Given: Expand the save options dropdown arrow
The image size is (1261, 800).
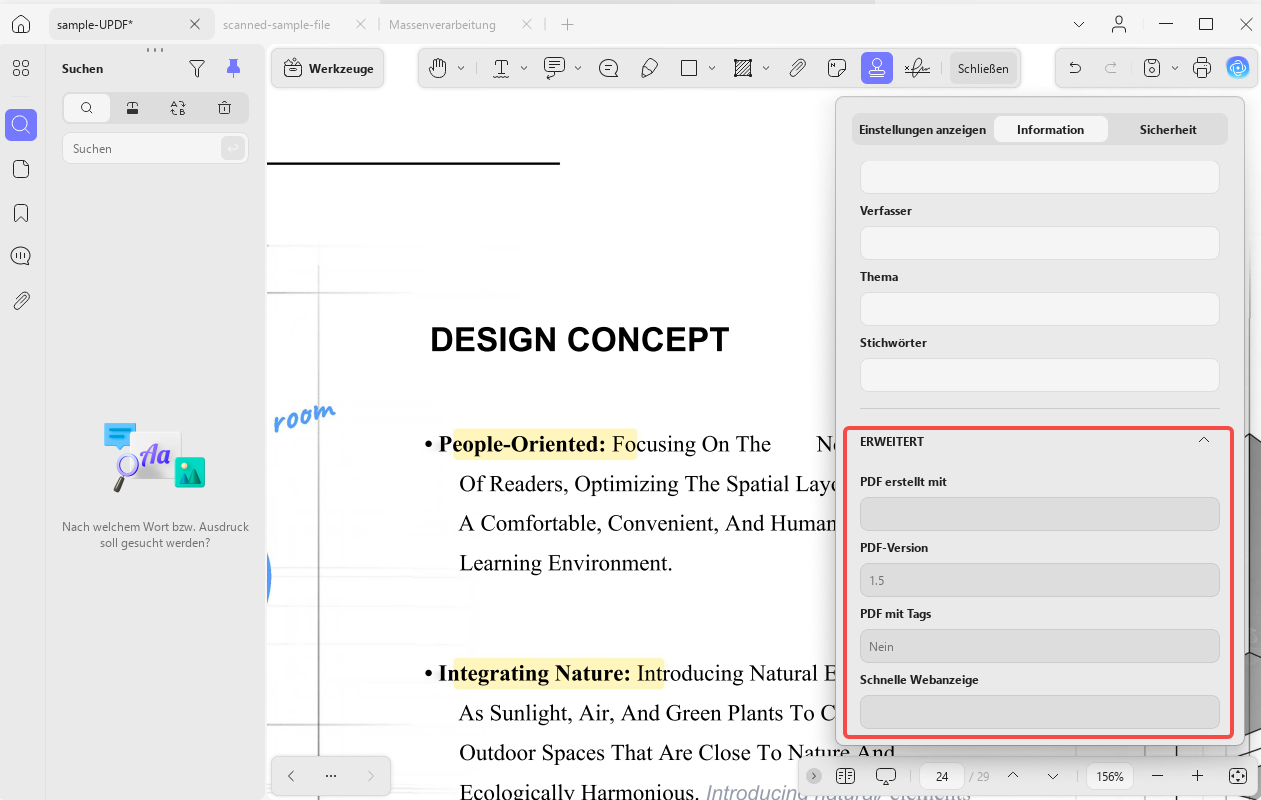Looking at the screenshot, I should pyautogui.click(x=1175, y=68).
